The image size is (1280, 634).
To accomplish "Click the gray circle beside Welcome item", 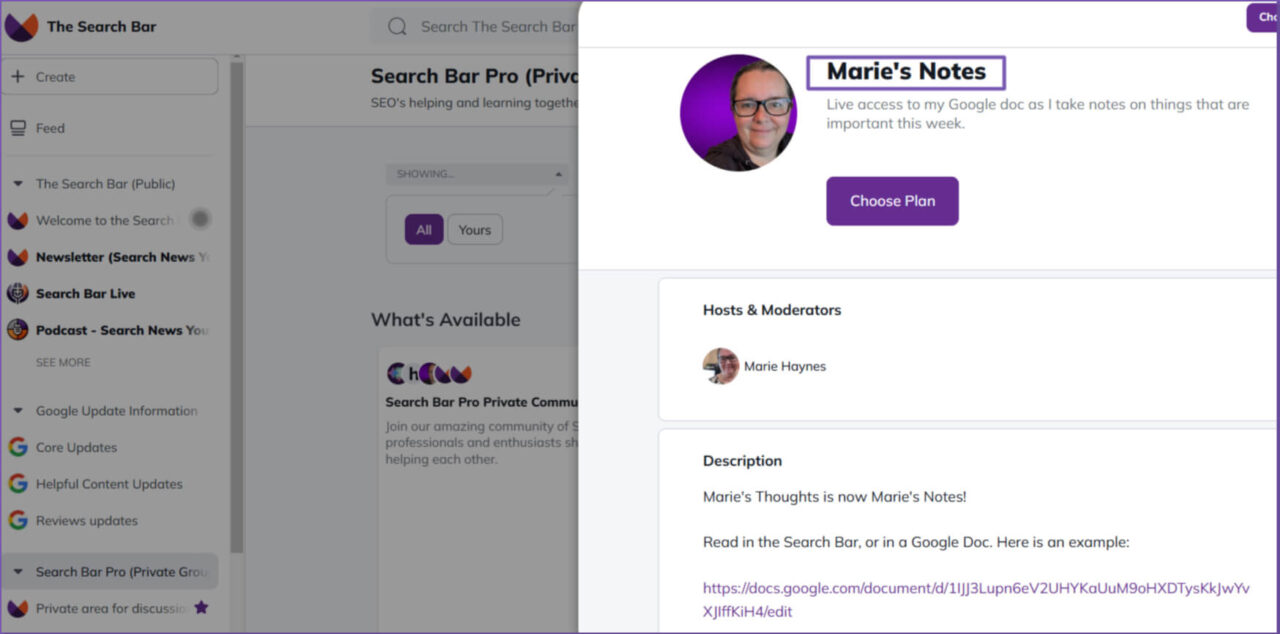I will [200, 219].
